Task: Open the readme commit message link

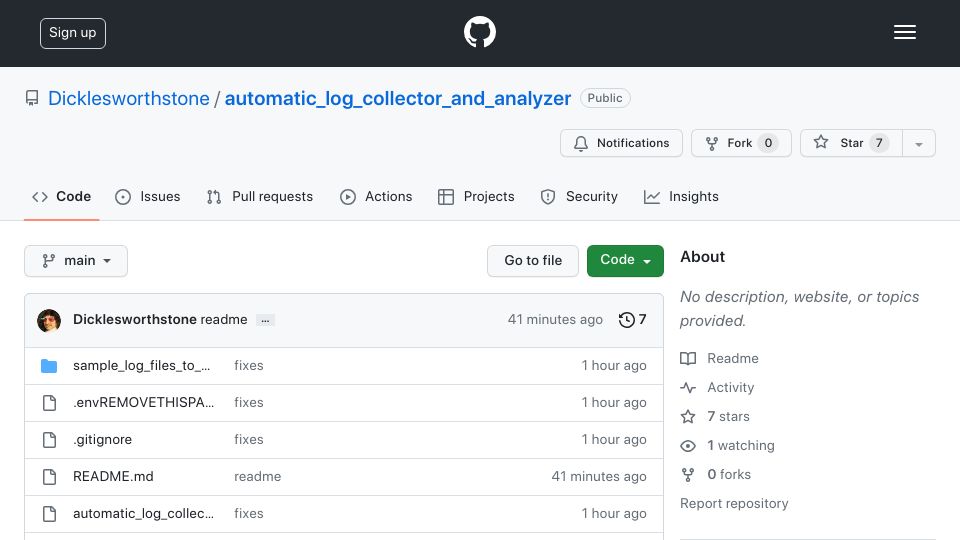Action: 223,320
